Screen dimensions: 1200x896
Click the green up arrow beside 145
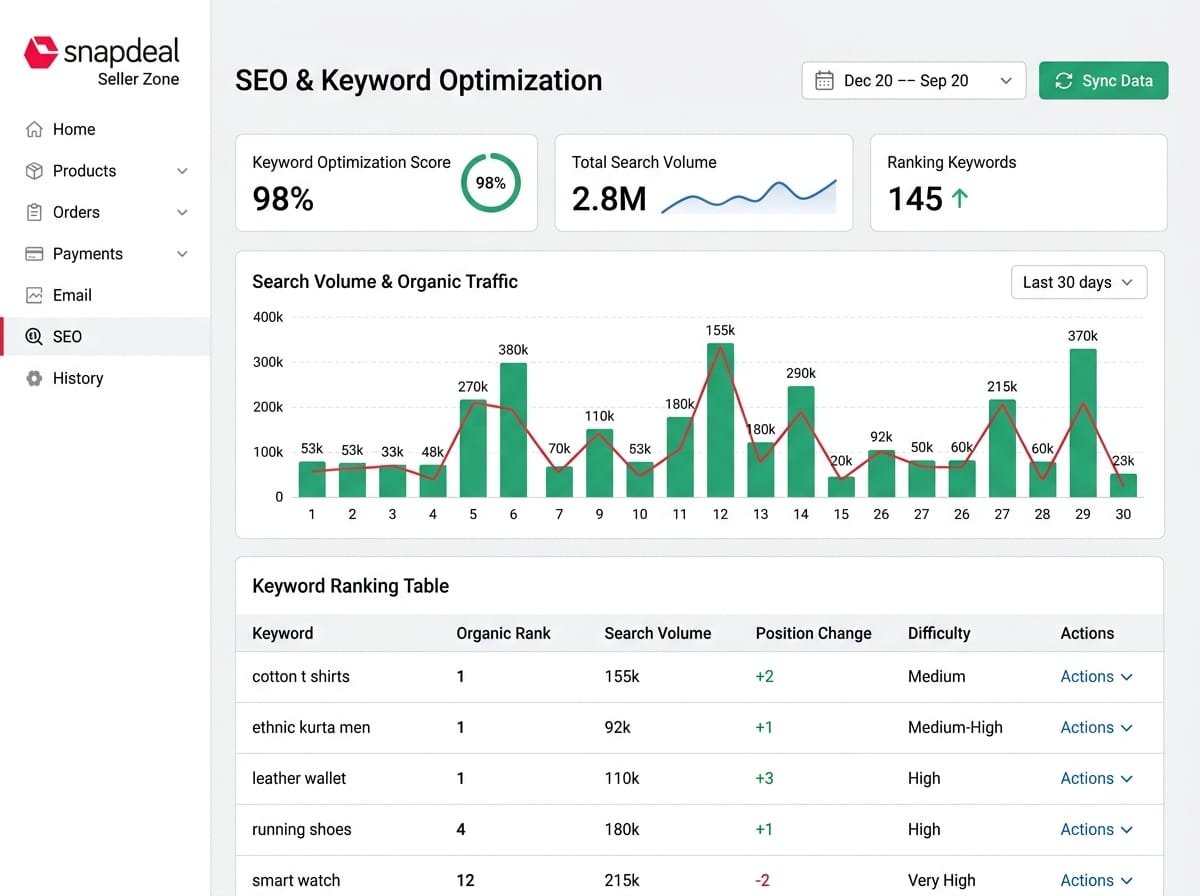pos(960,199)
